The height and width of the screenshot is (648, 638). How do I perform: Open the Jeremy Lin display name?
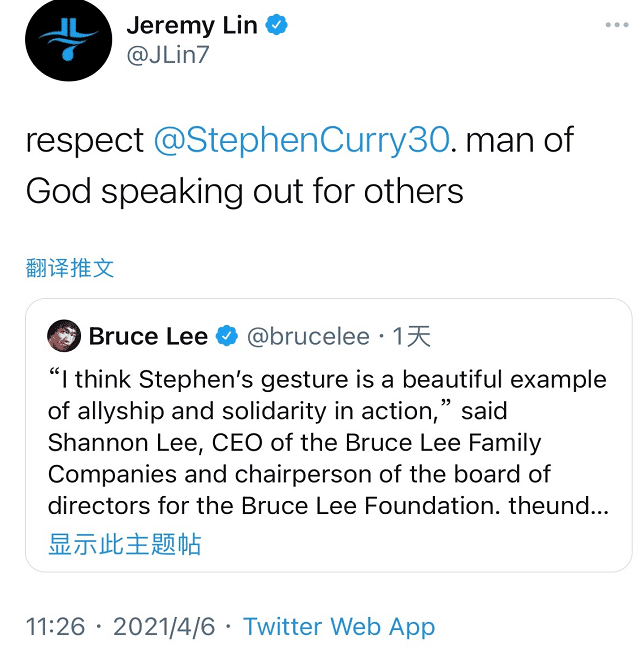coord(190,25)
